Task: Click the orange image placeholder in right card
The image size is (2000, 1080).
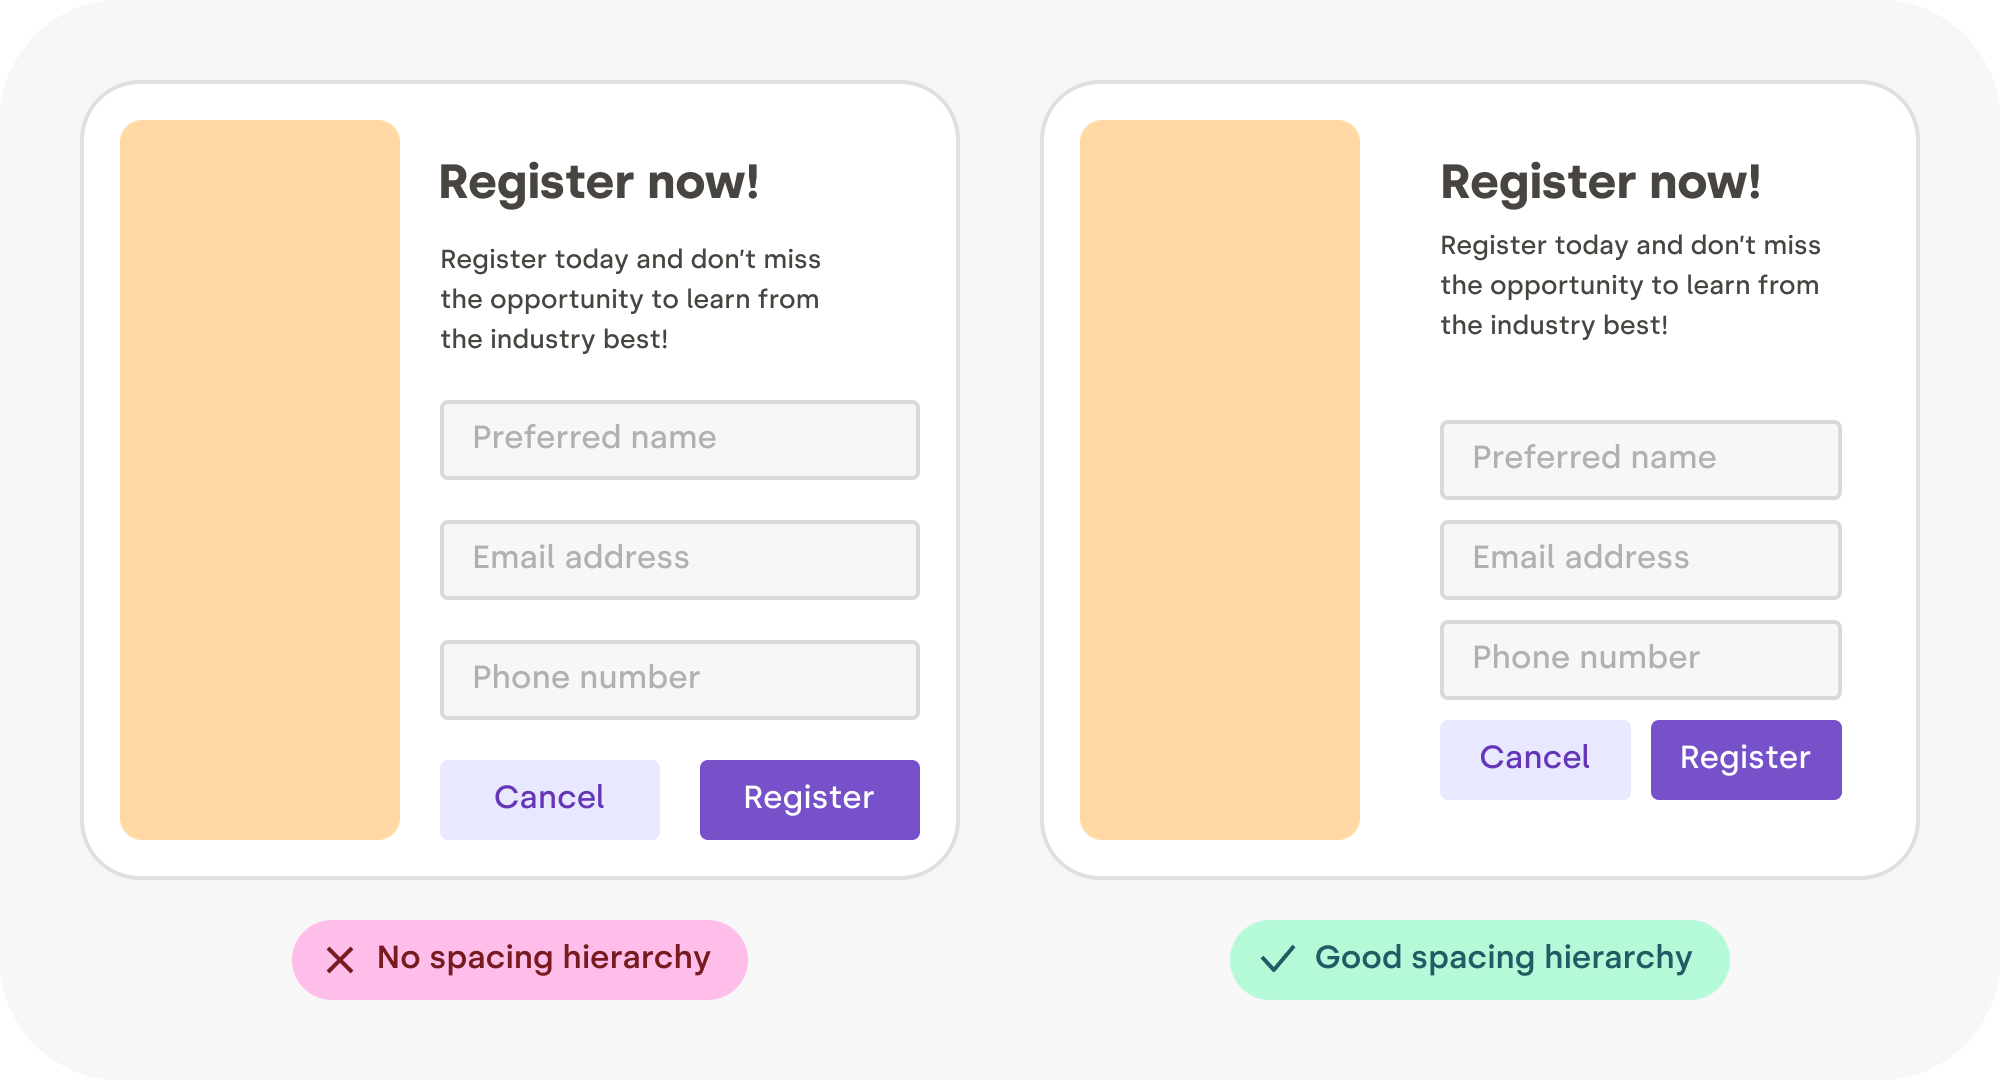Action: point(1220,480)
